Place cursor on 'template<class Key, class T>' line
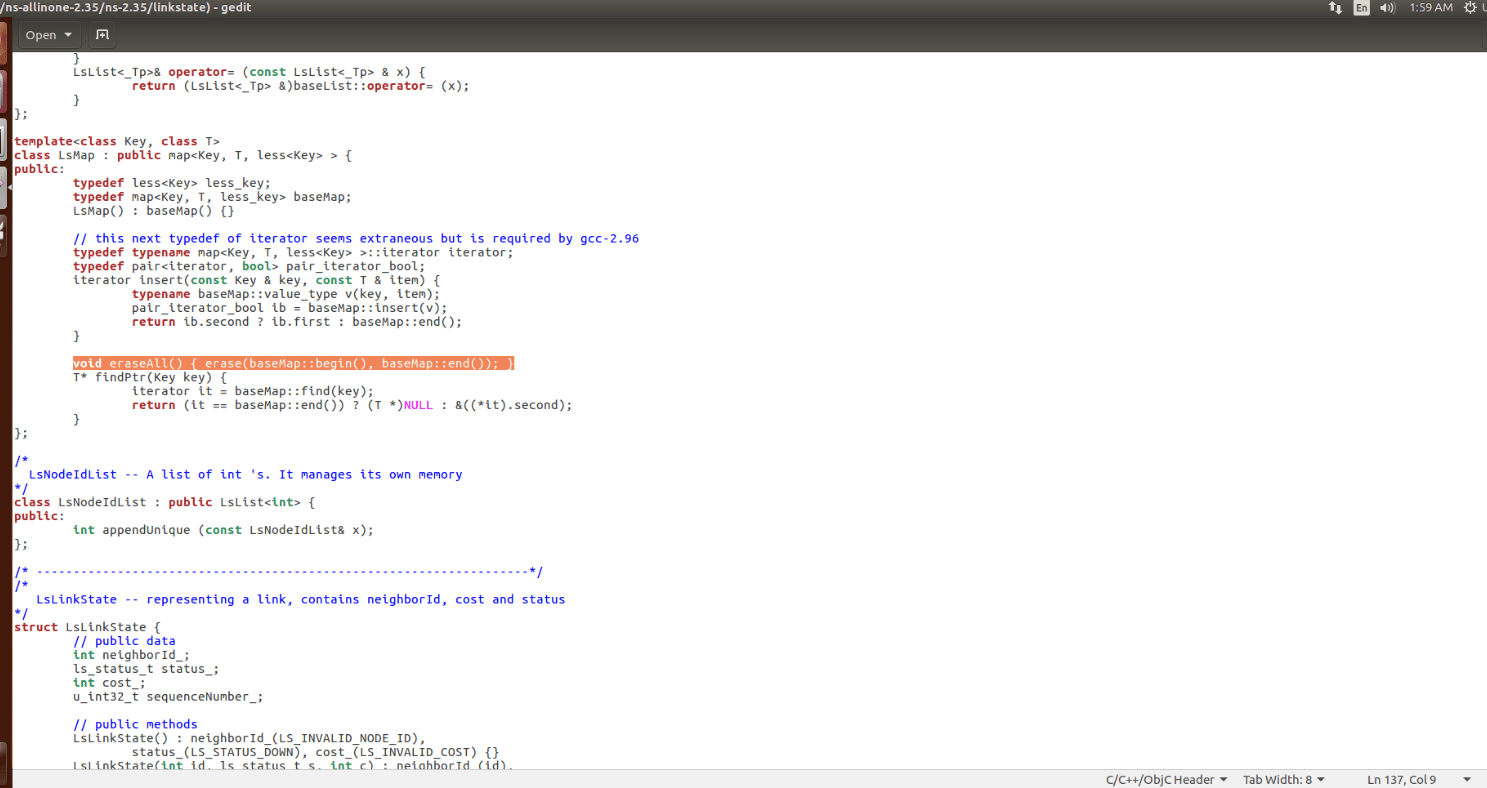Screen dimensions: 1487x788 point(117,141)
